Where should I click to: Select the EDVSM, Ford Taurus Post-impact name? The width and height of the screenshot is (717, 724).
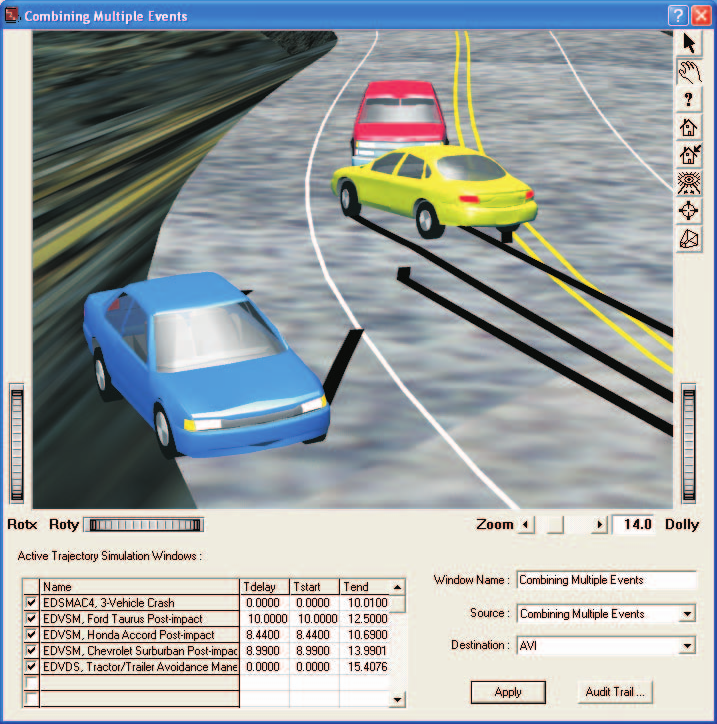pyautogui.click(x=139, y=619)
